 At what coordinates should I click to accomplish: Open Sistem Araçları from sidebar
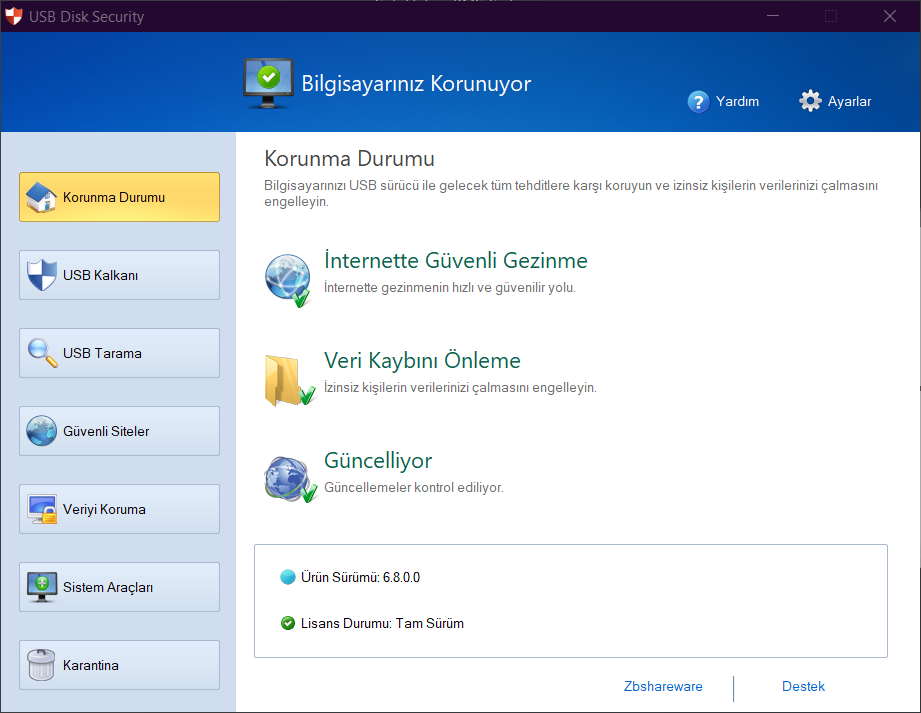(119, 587)
